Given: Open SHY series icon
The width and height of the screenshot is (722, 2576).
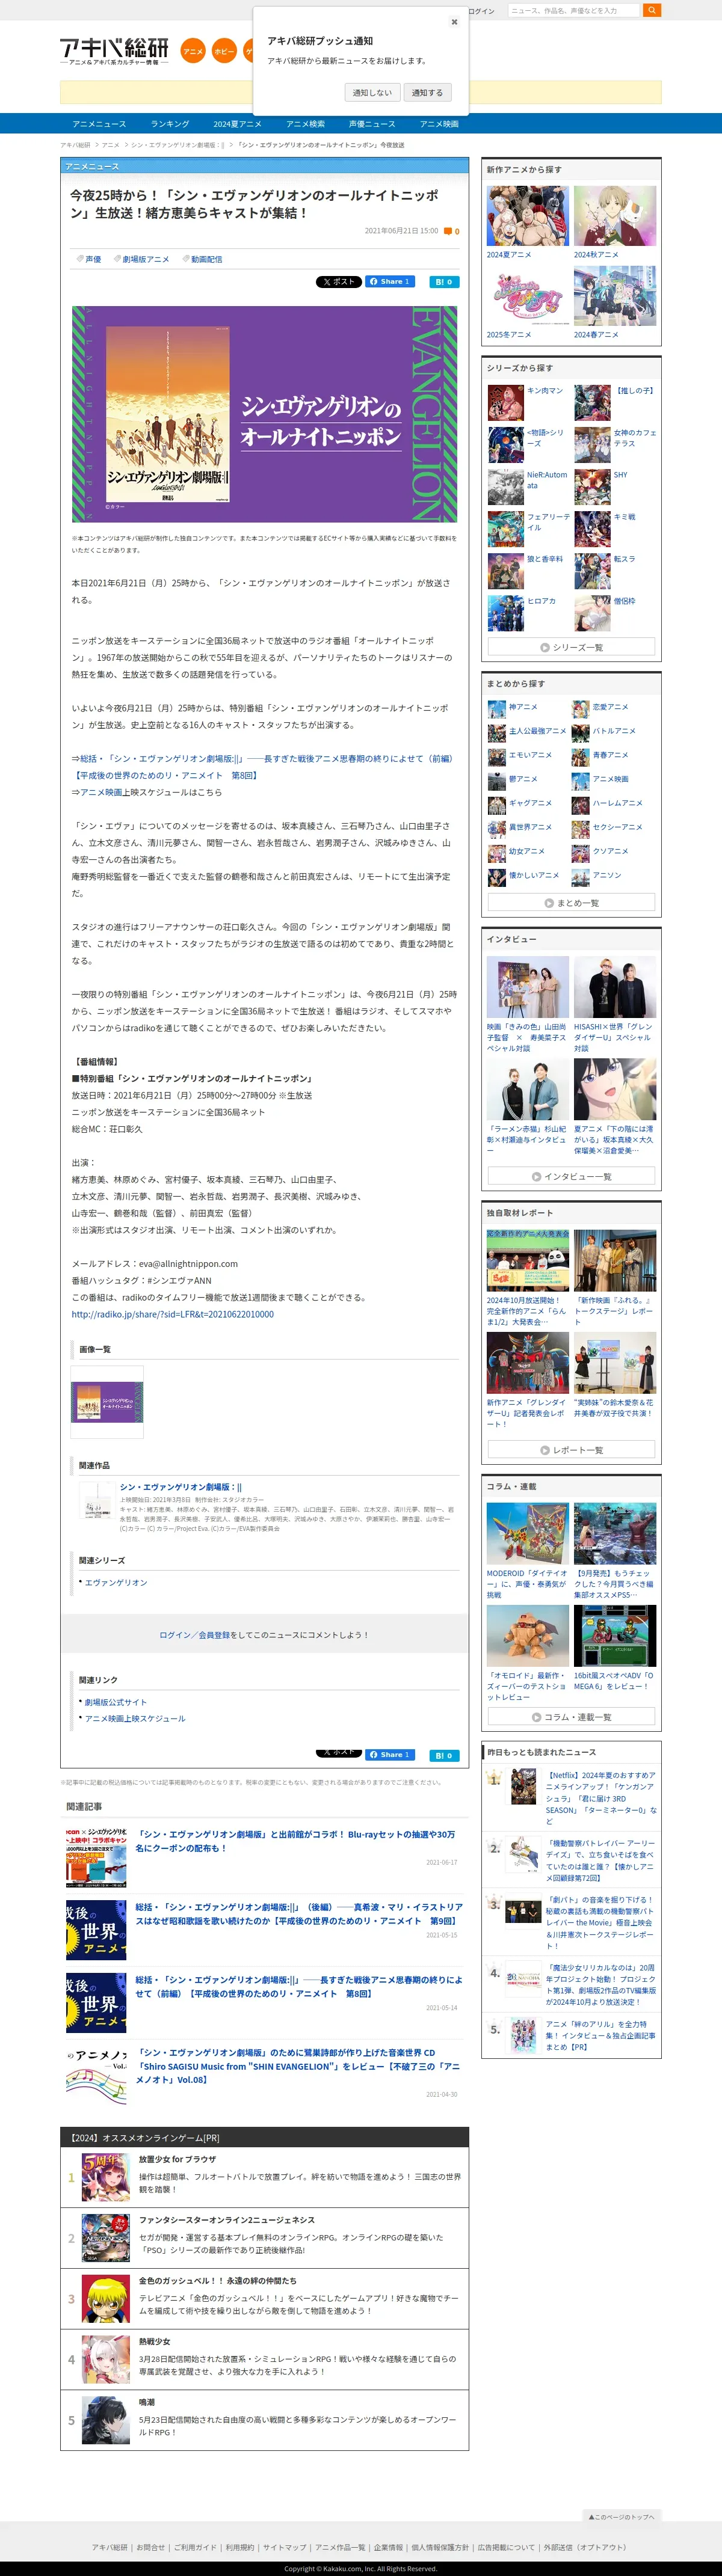Looking at the screenshot, I should click(592, 487).
